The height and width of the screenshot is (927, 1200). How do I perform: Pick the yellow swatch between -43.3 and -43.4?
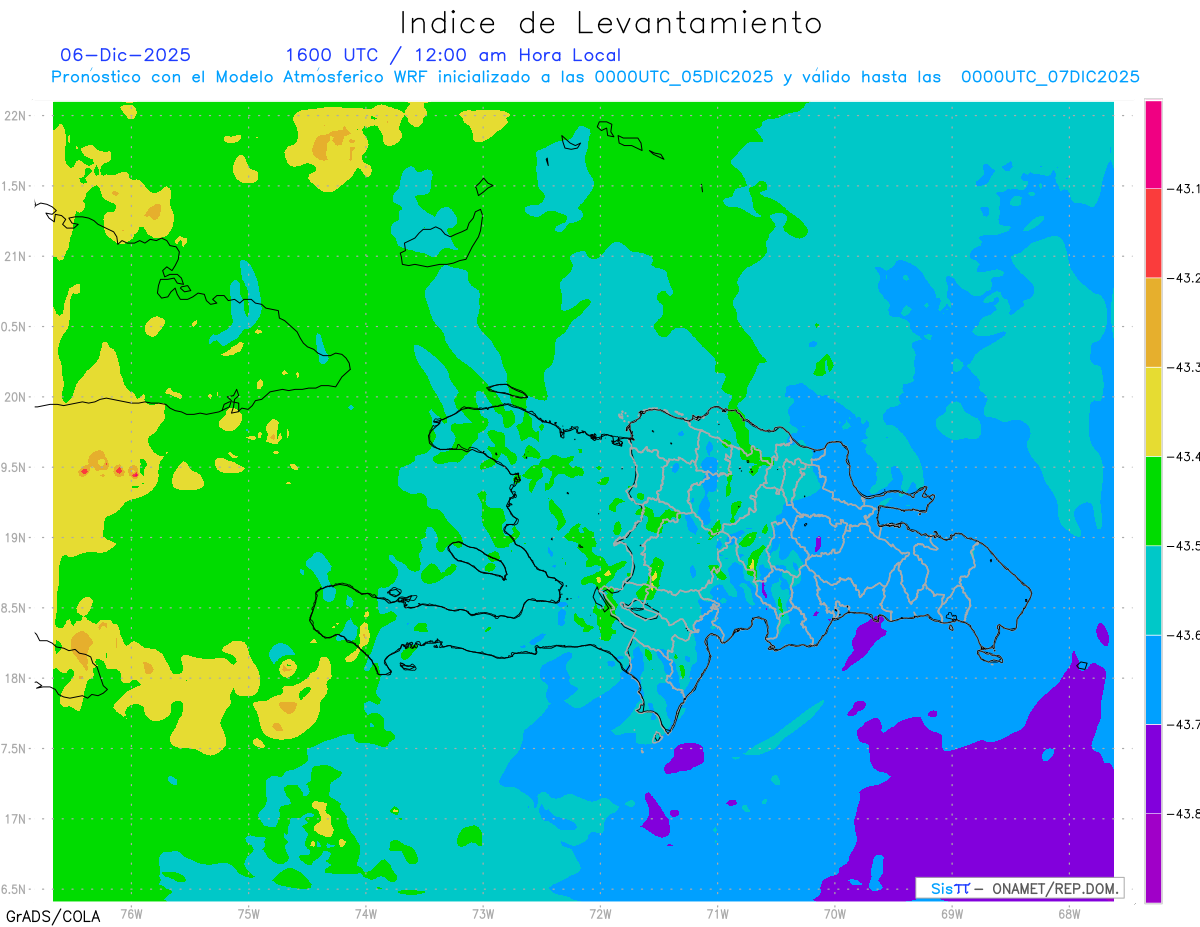[x=1153, y=411]
